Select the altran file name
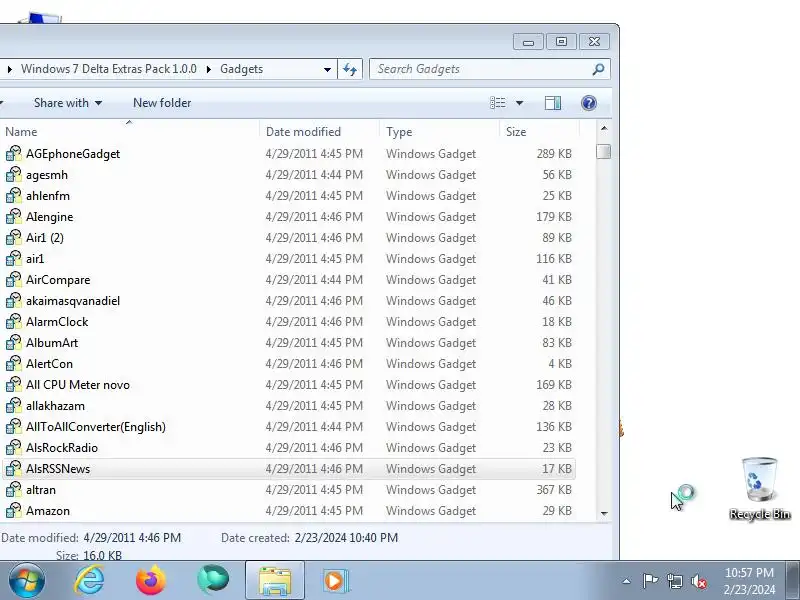Screen dimensions: 800x600 click(x=41, y=490)
